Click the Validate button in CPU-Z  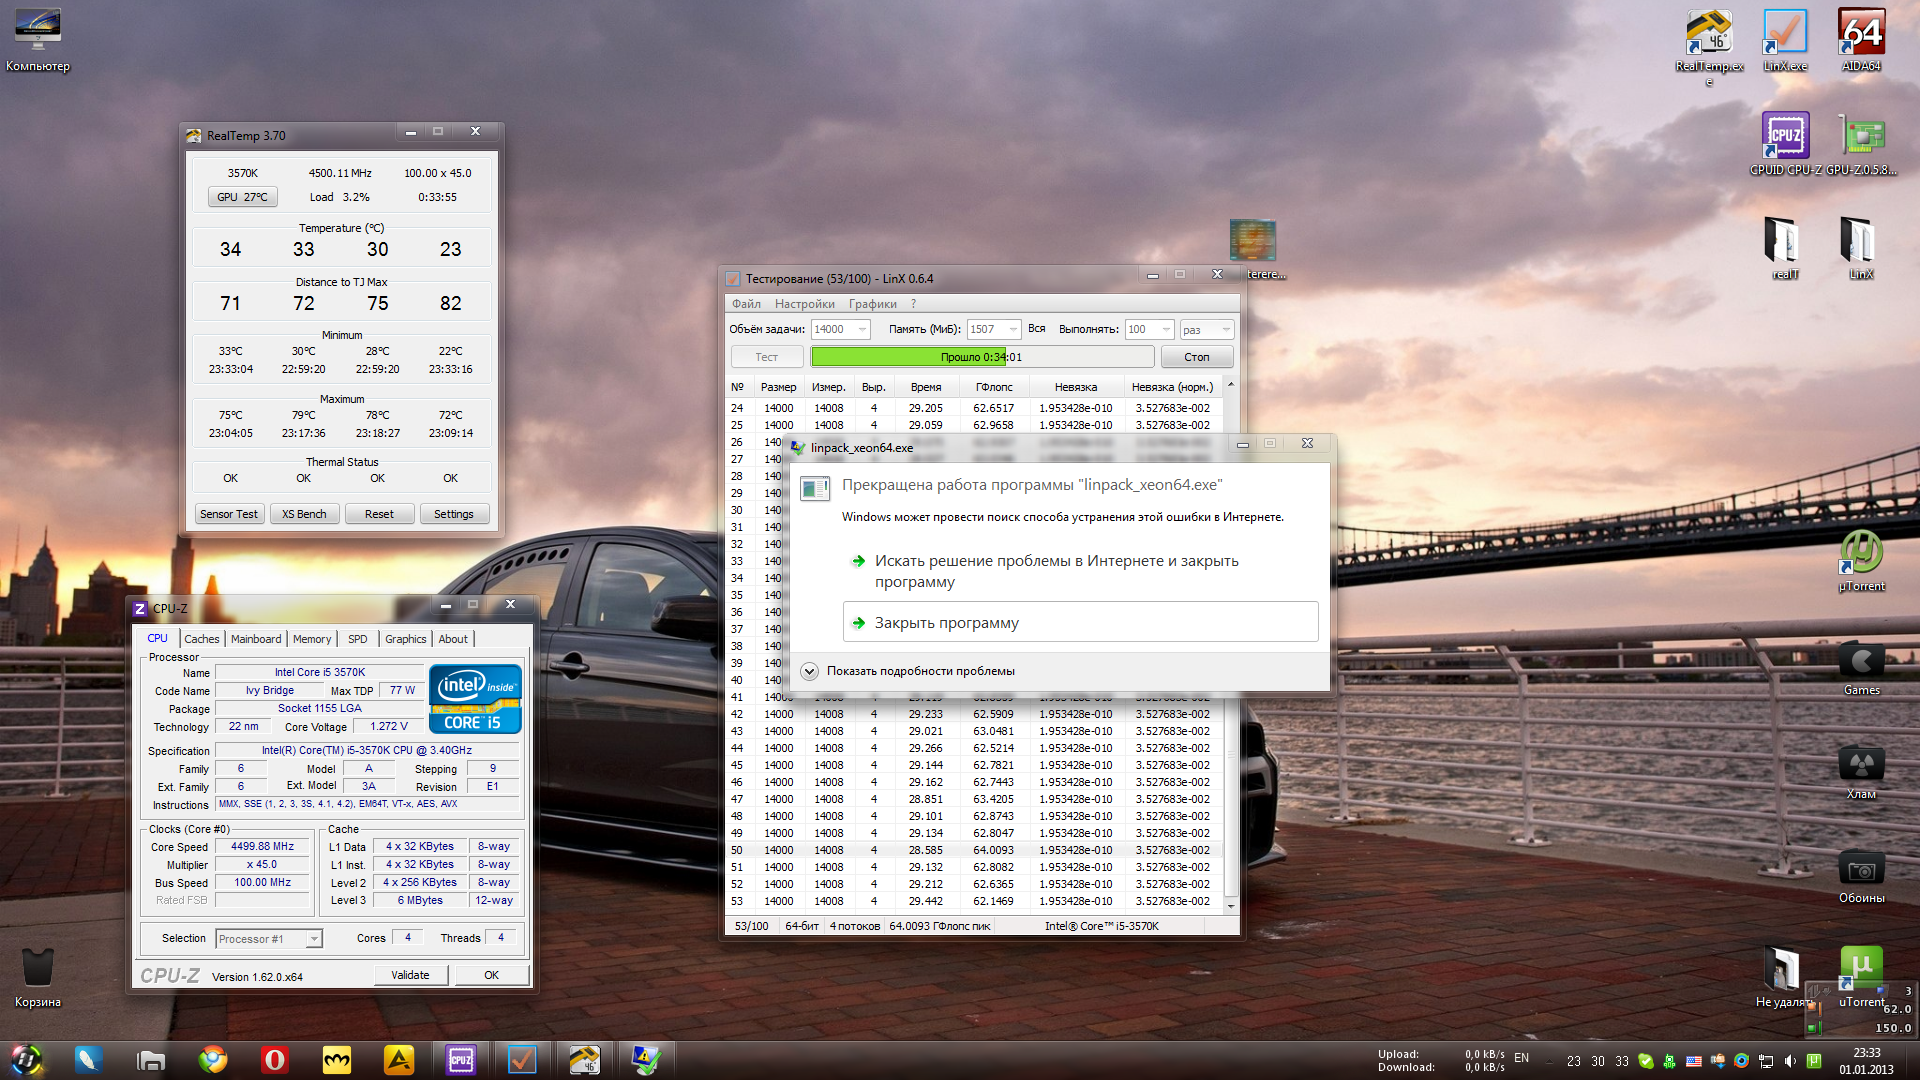pyautogui.click(x=410, y=975)
